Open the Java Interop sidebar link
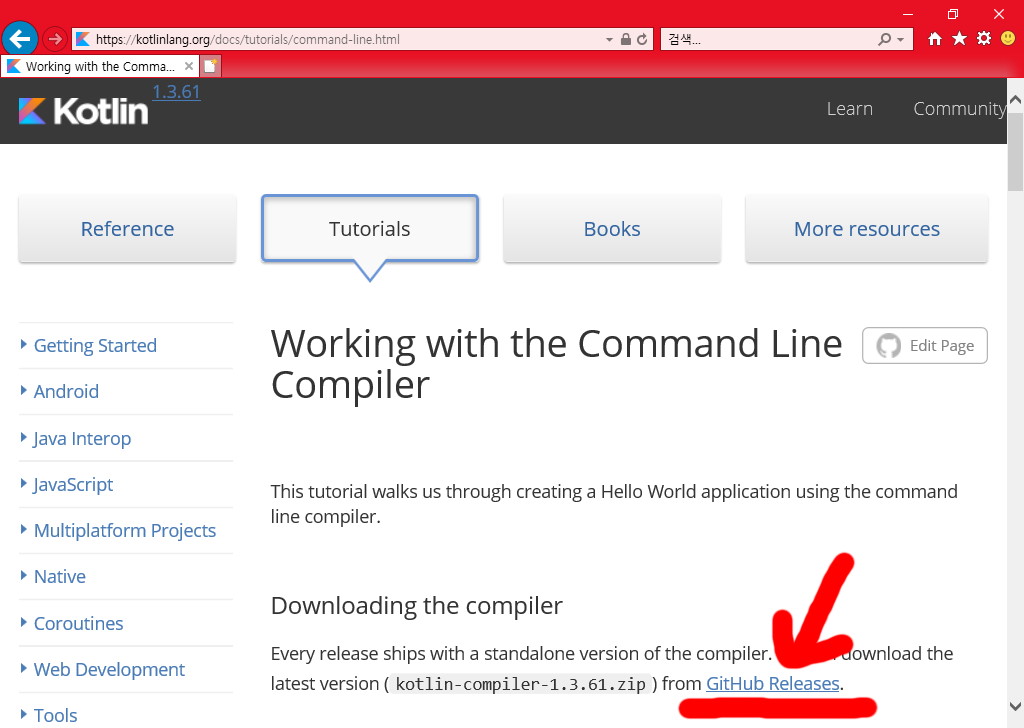Image resolution: width=1024 pixels, height=728 pixels. 82,438
